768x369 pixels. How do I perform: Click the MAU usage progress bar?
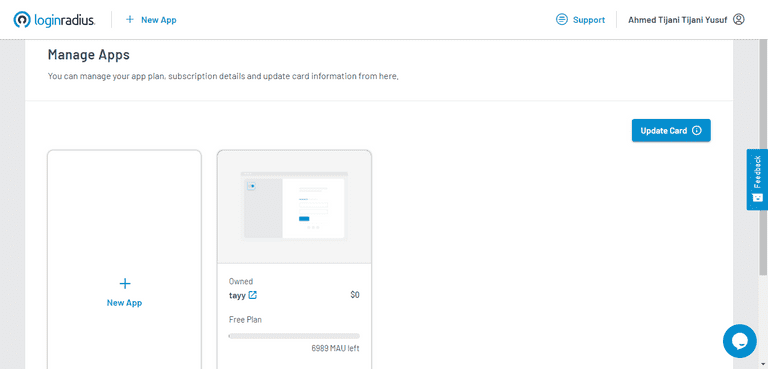294,336
